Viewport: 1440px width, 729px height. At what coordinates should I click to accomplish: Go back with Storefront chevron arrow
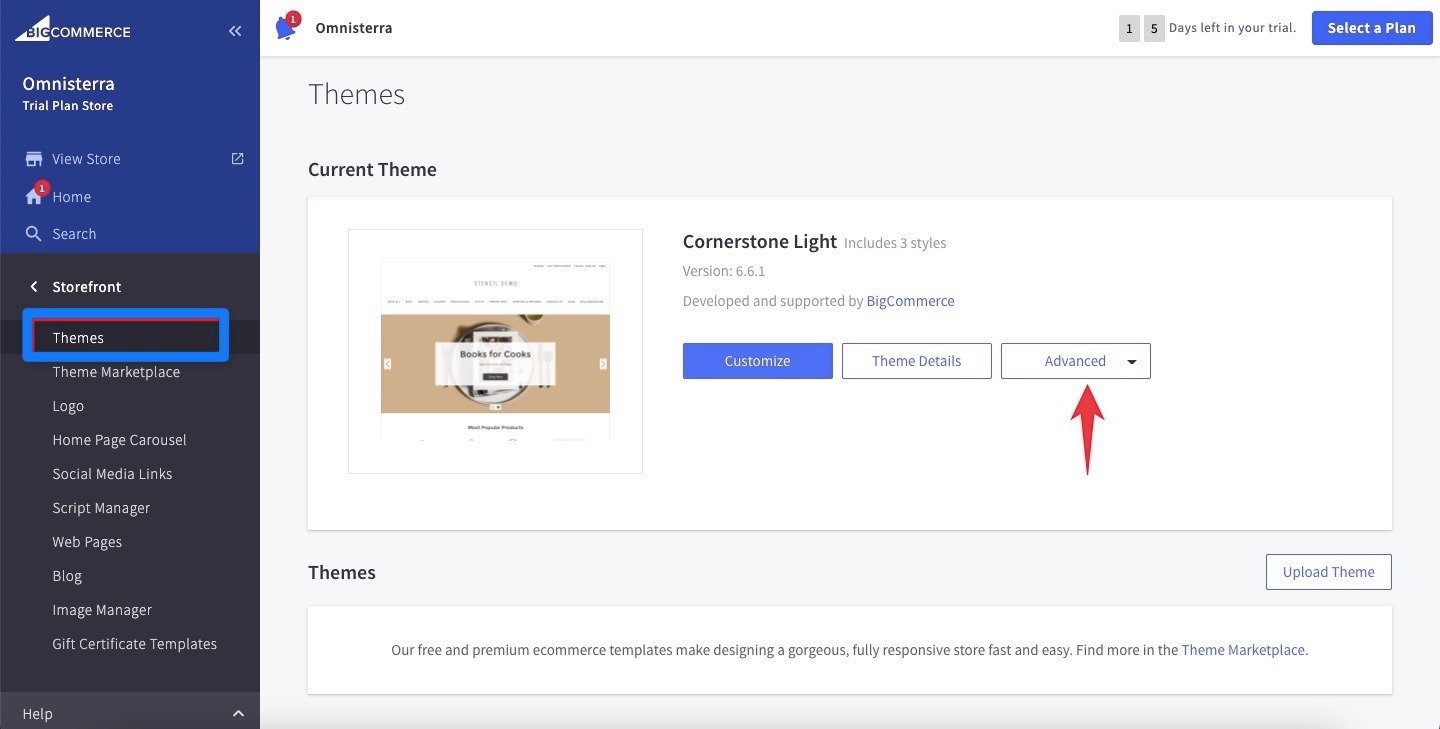click(33, 287)
